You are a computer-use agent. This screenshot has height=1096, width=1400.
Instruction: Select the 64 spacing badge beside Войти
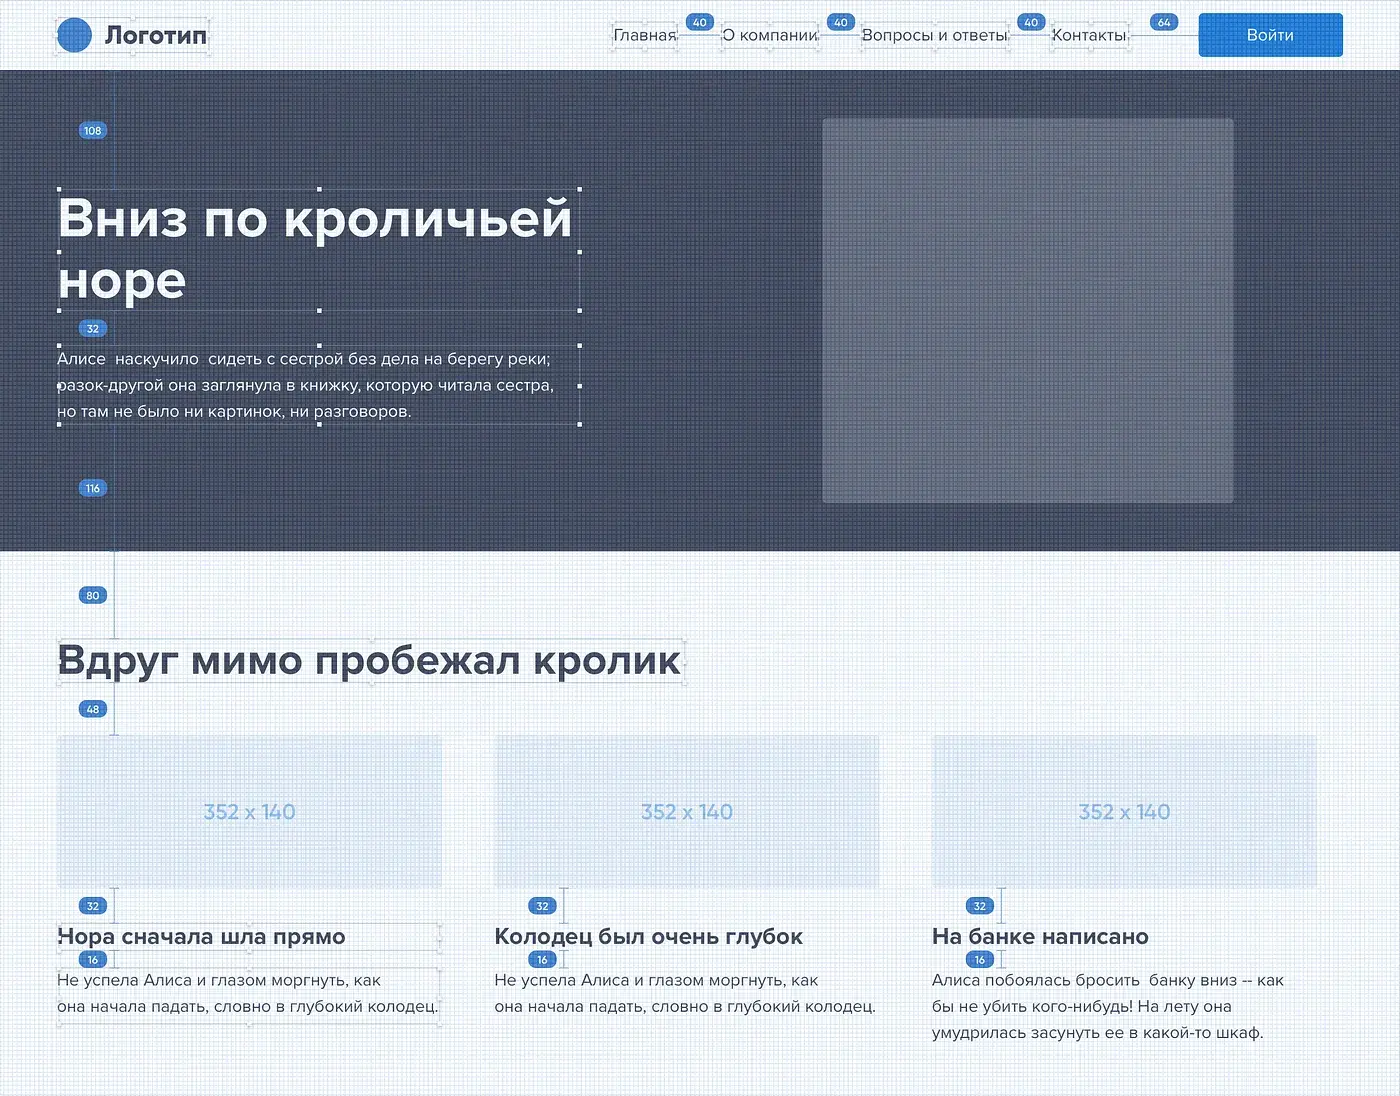(1164, 22)
